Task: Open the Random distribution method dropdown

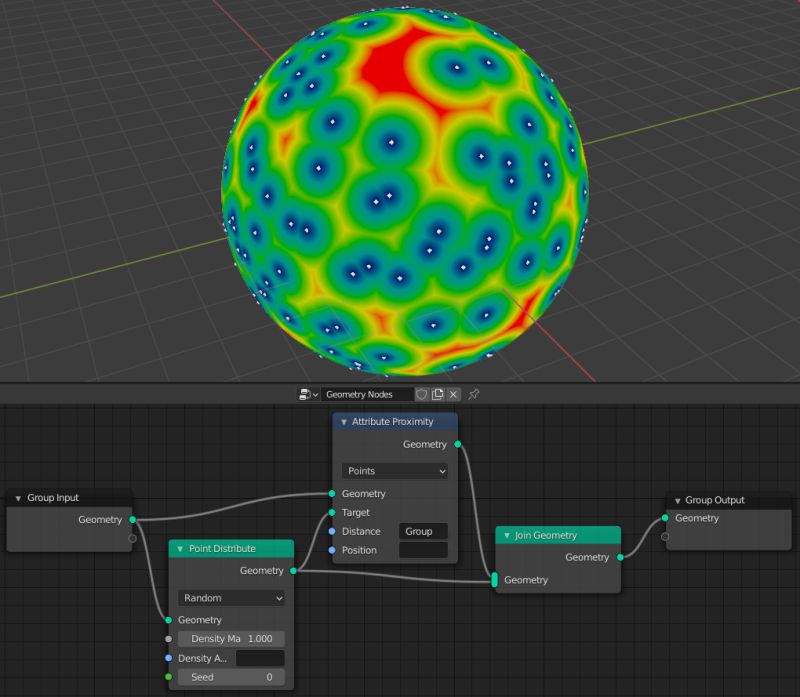Action: point(230,597)
